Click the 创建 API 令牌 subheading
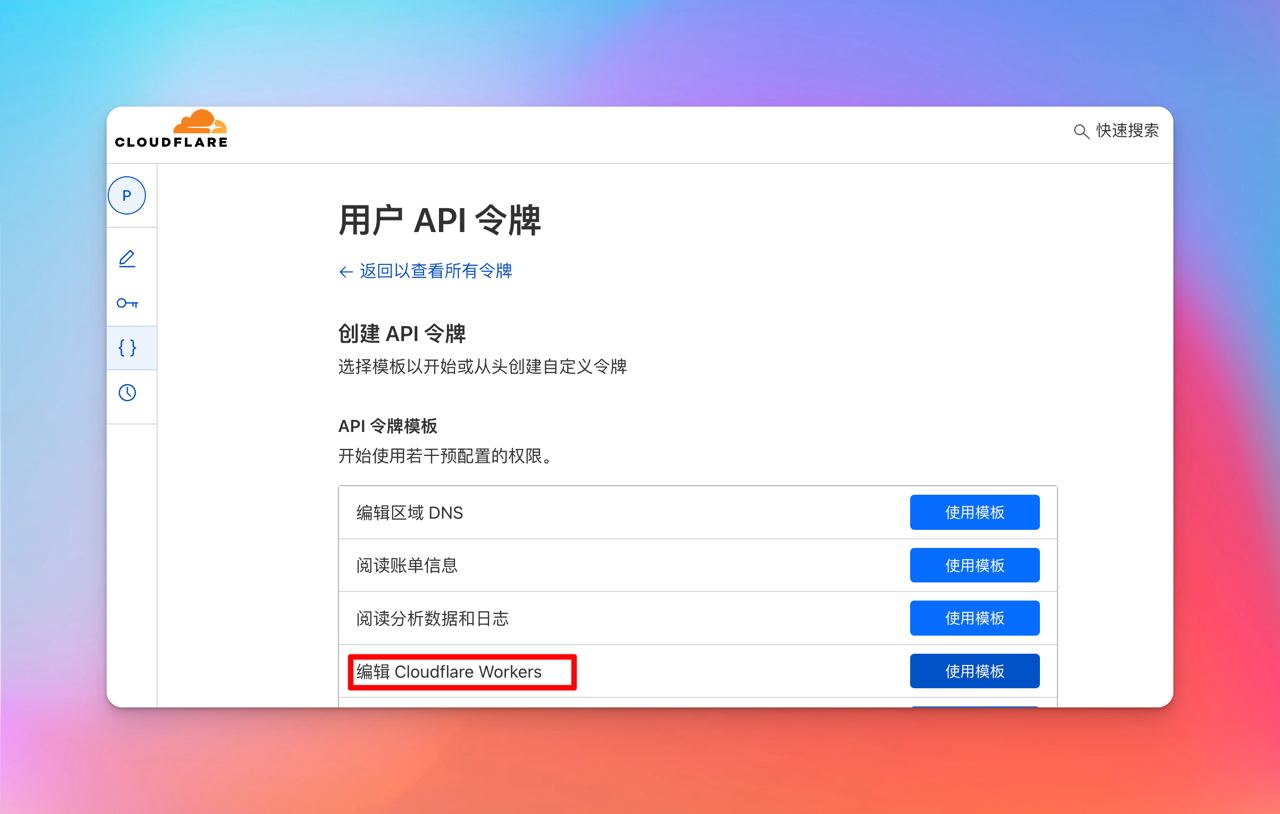Image resolution: width=1280 pixels, height=814 pixels. tap(402, 333)
